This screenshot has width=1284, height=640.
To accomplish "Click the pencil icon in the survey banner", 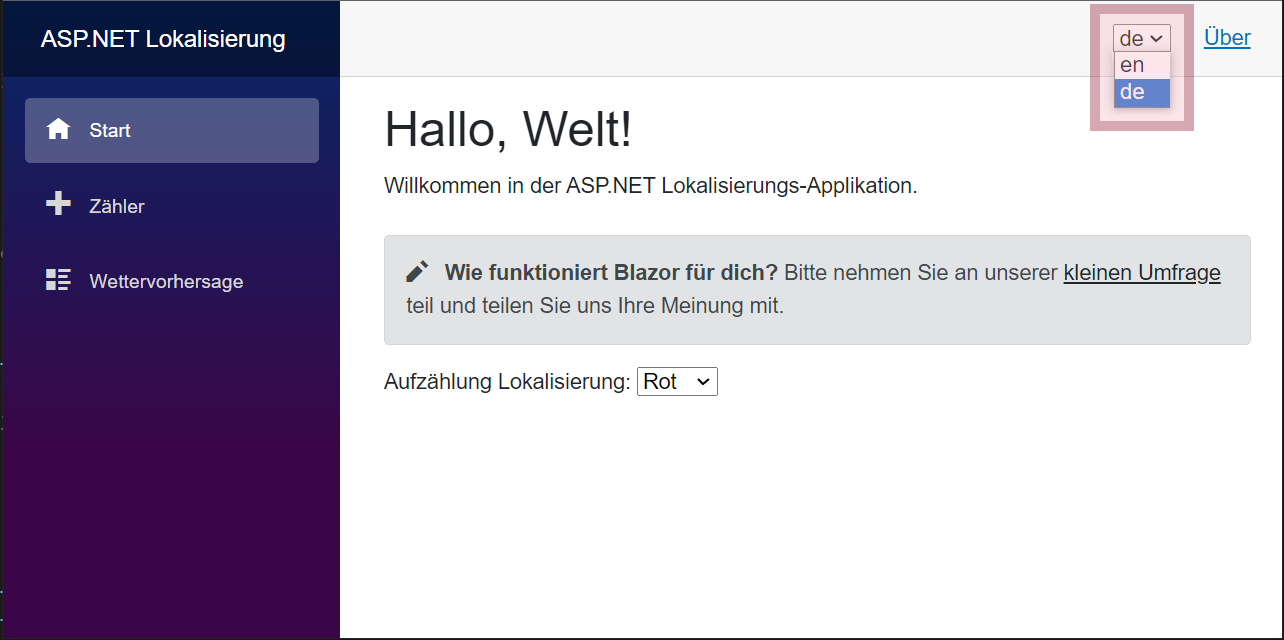I will [417, 272].
